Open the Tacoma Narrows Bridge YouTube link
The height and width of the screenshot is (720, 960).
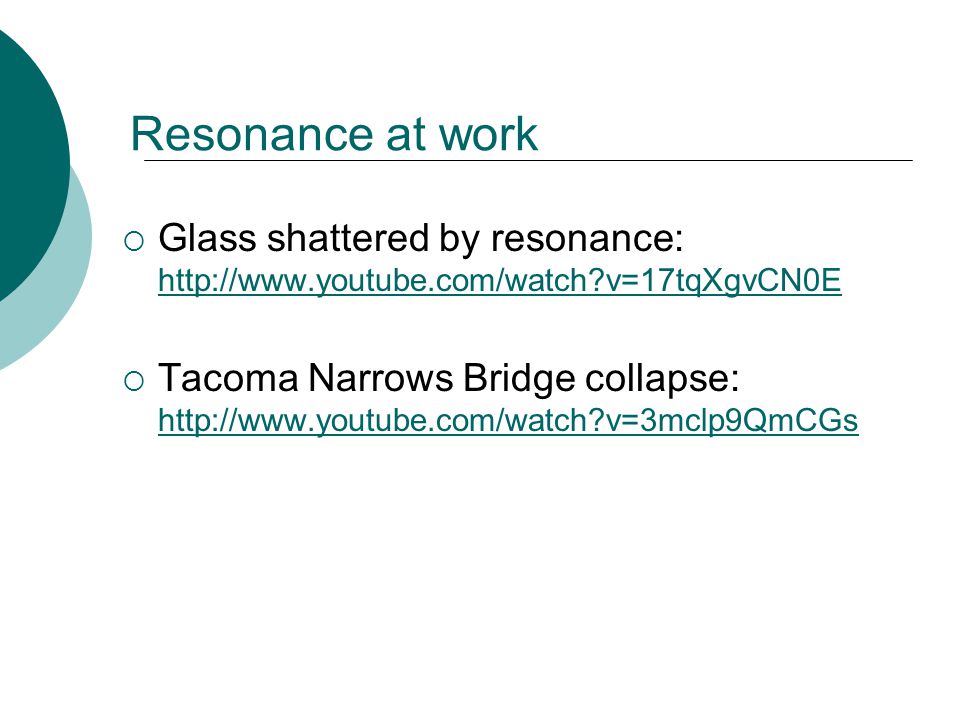(508, 421)
